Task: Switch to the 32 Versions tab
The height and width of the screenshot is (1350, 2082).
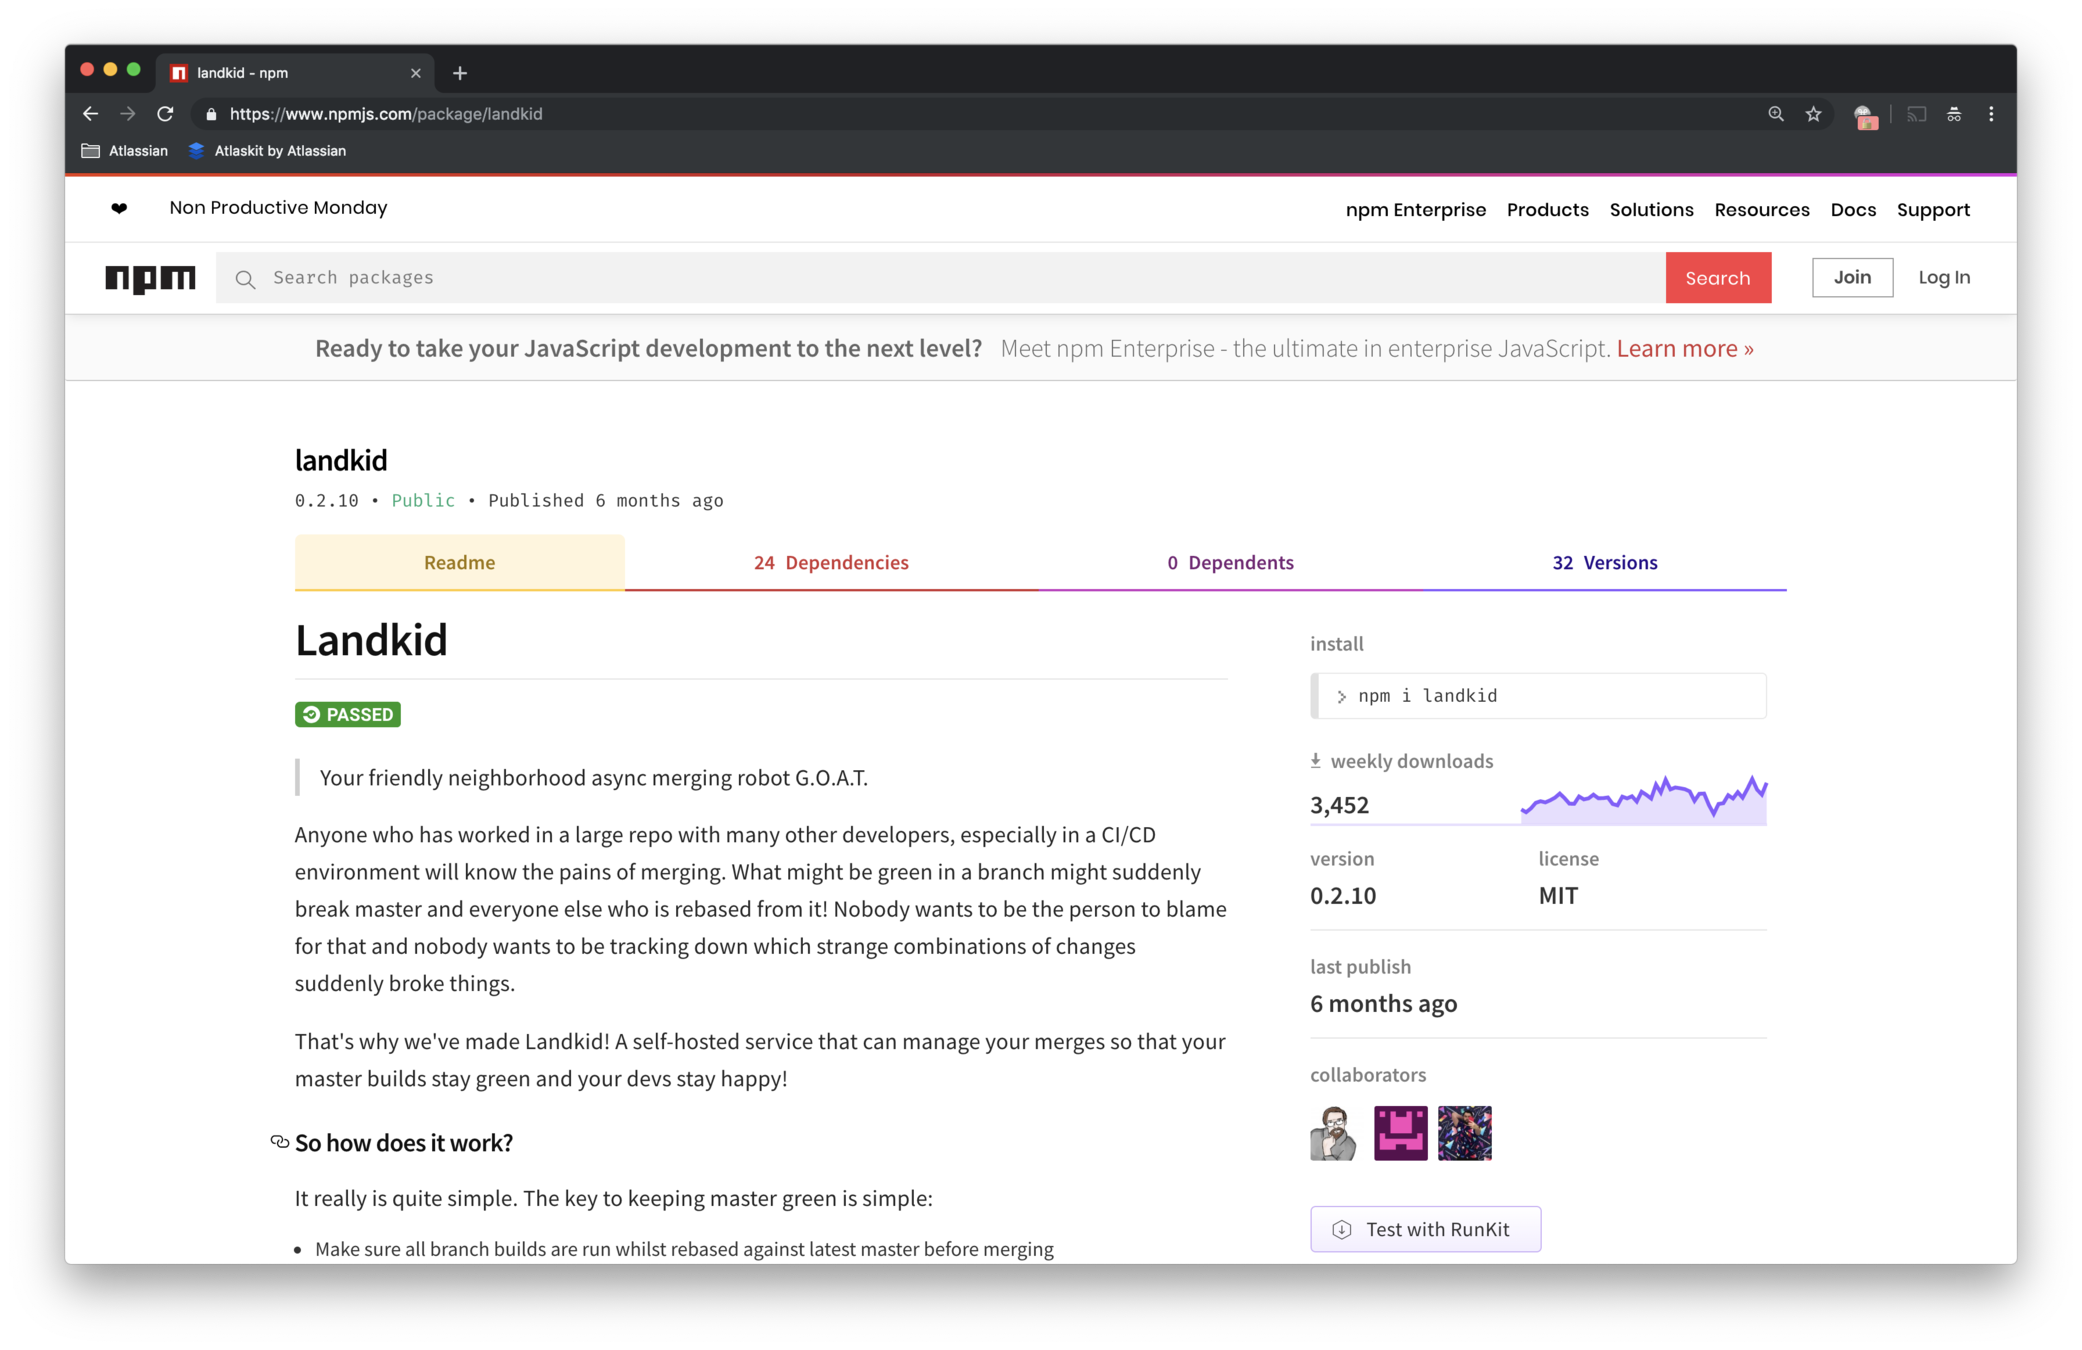Action: coord(1604,563)
